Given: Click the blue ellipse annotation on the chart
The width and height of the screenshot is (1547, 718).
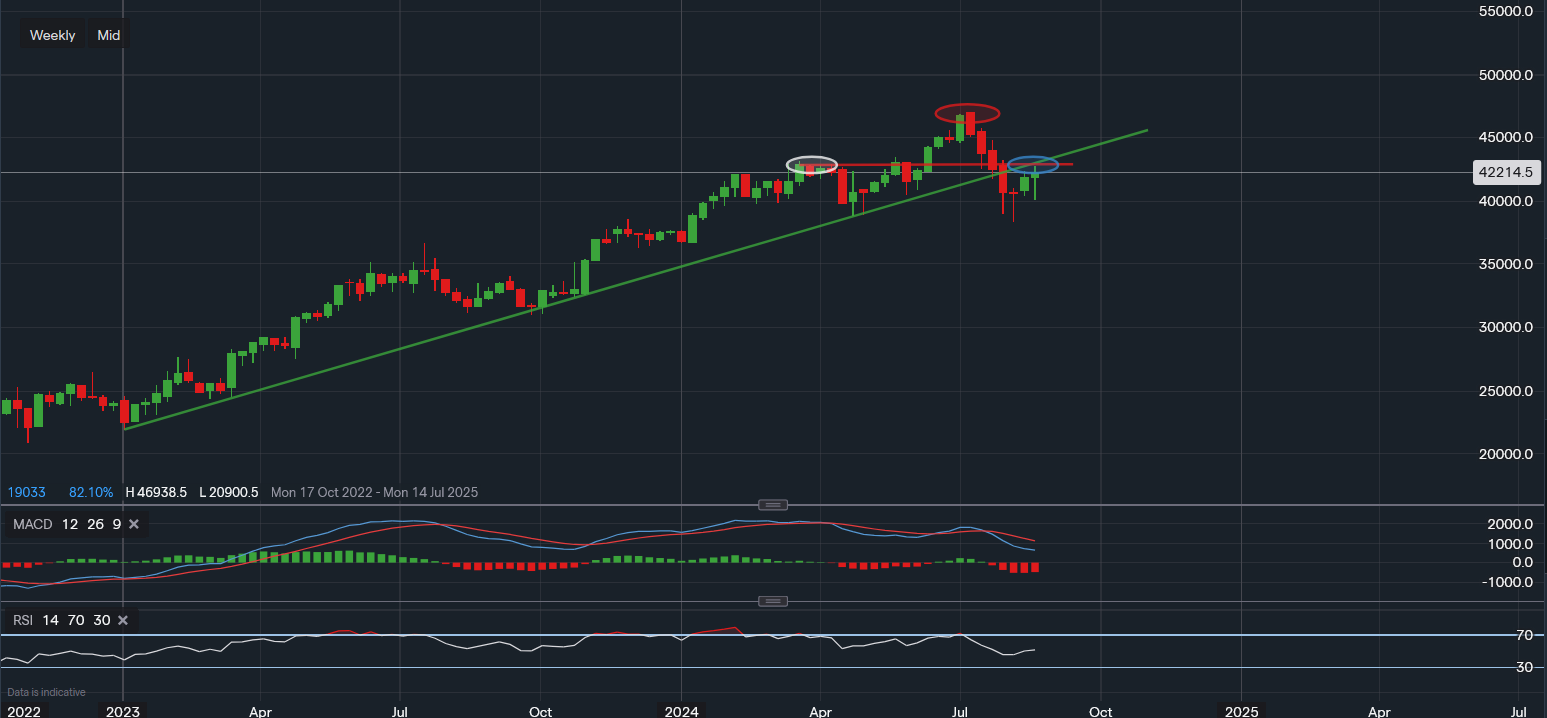Looking at the screenshot, I should click(1035, 165).
